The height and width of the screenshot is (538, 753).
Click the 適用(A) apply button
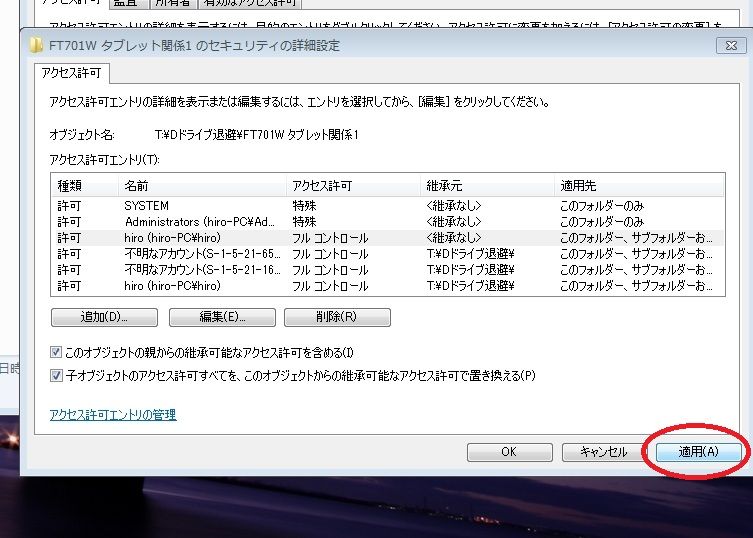pyautogui.click(x=698, y=452)
